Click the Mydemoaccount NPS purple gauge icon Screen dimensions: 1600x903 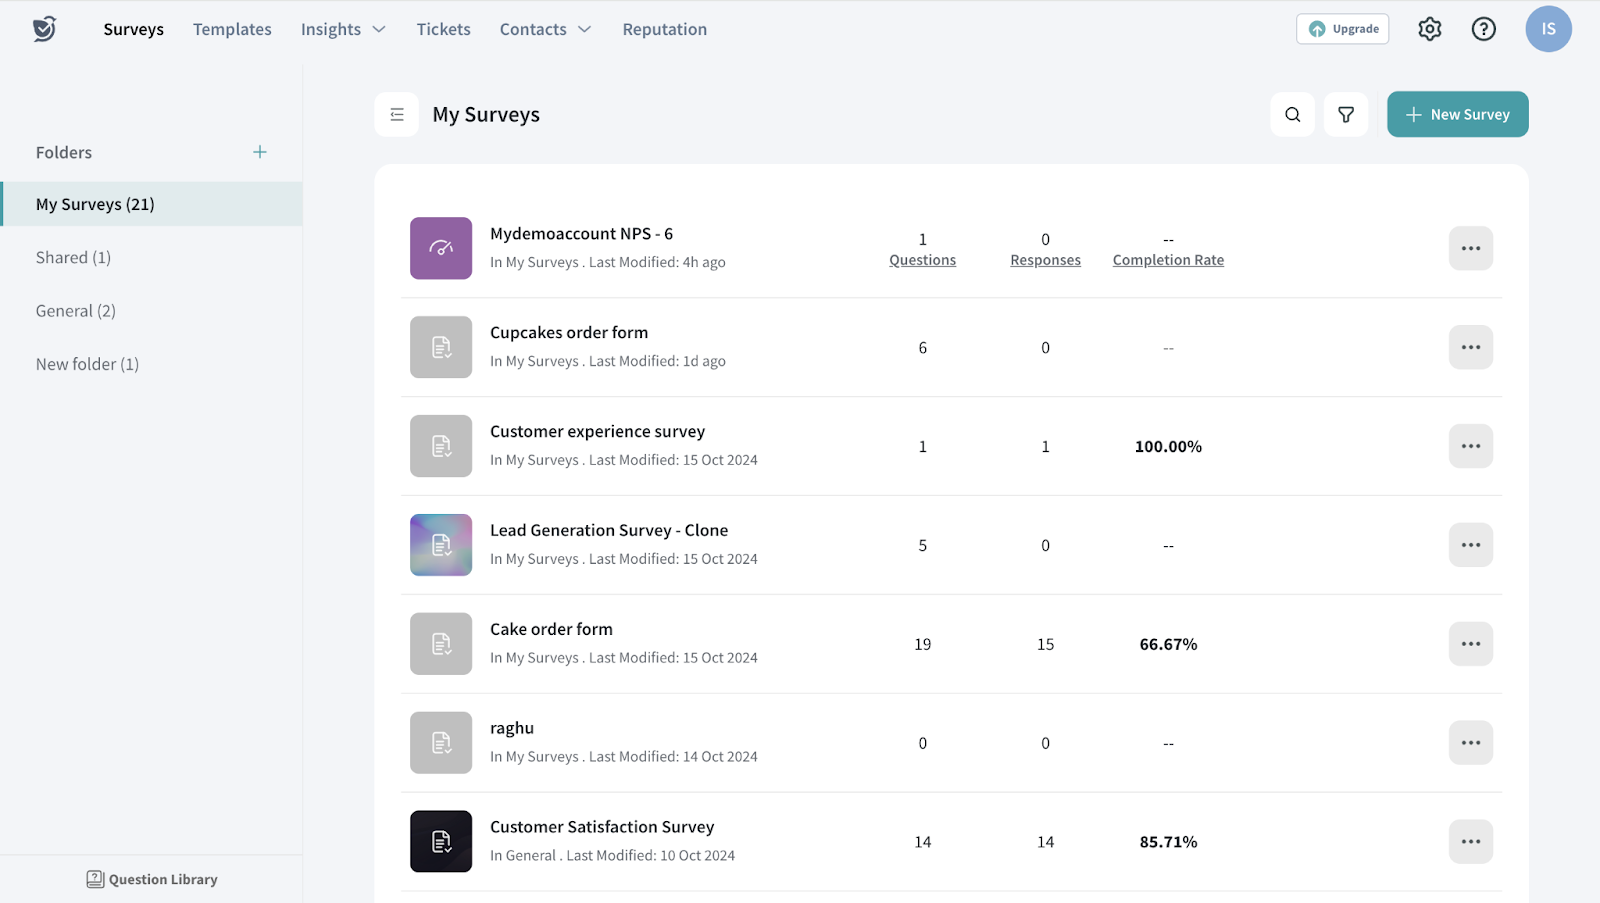click(x=441, y=248)
